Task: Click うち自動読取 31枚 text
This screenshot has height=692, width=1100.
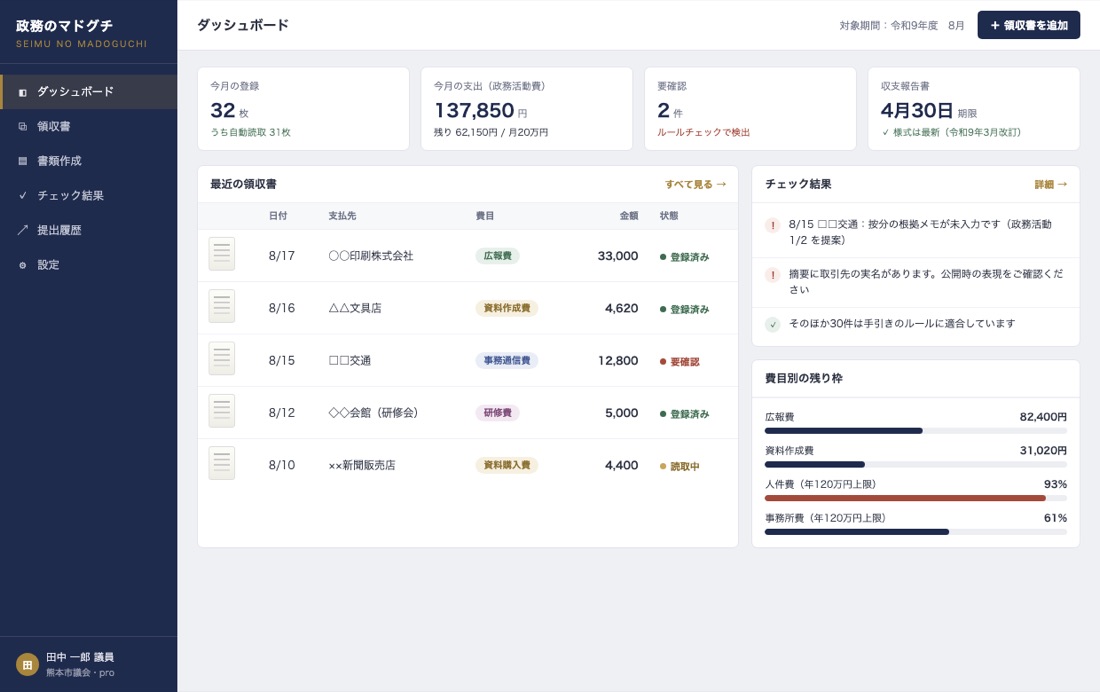Action: [250, 132]
